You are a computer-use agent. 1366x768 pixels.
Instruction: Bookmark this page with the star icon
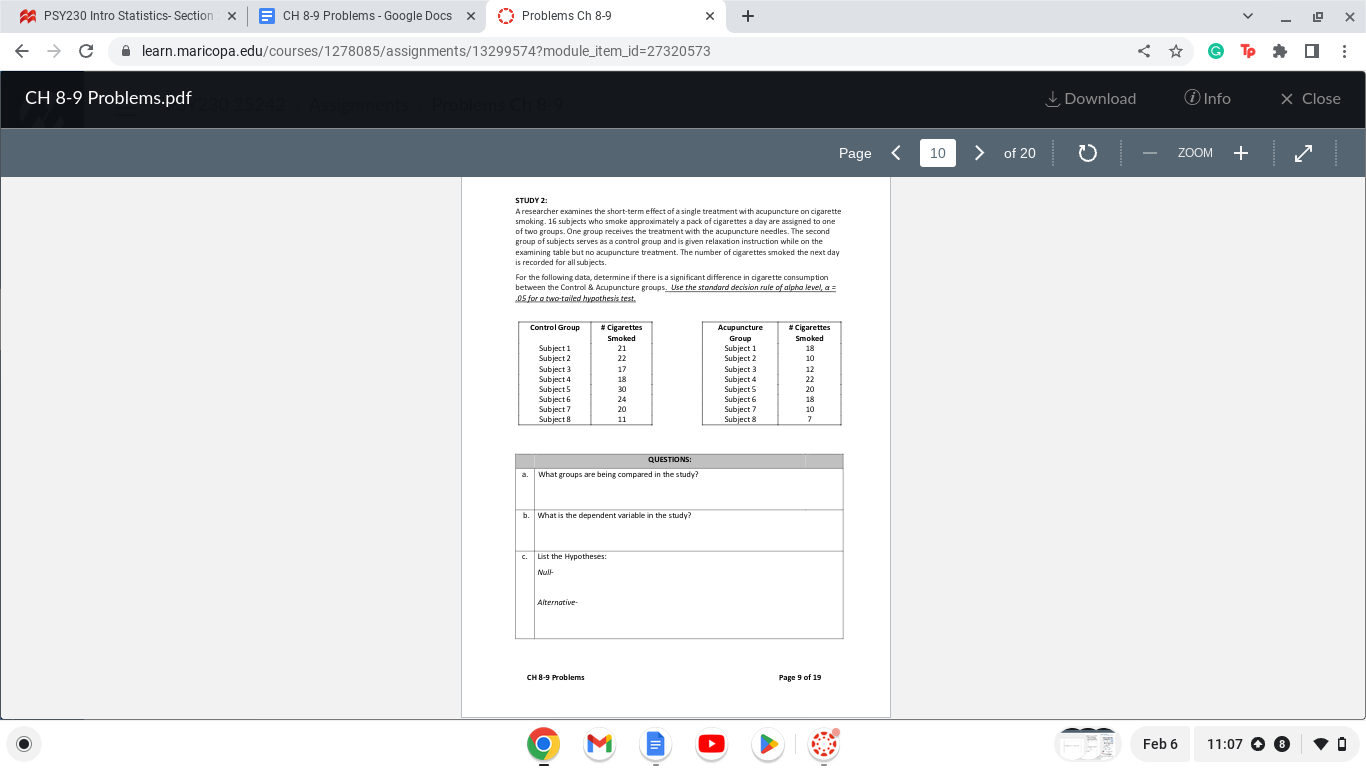(x=1176, y=50)
